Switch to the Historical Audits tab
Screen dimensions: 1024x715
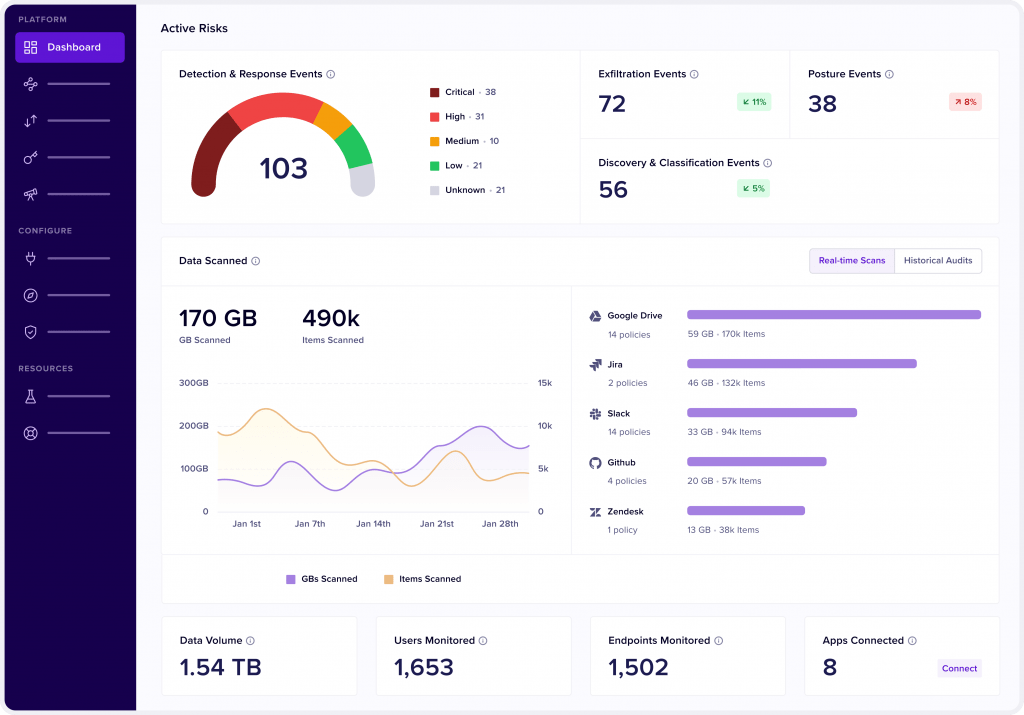[937, 260]
